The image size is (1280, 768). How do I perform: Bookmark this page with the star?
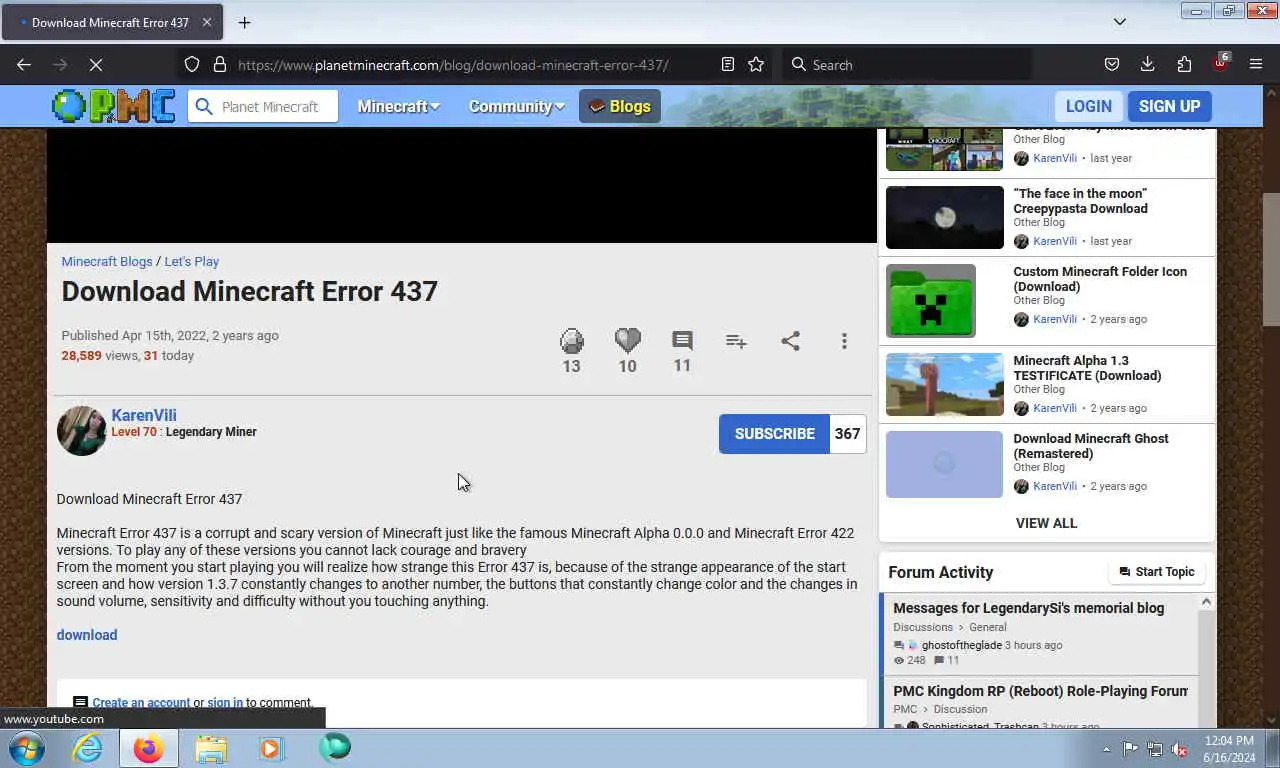tap(756, 64)
